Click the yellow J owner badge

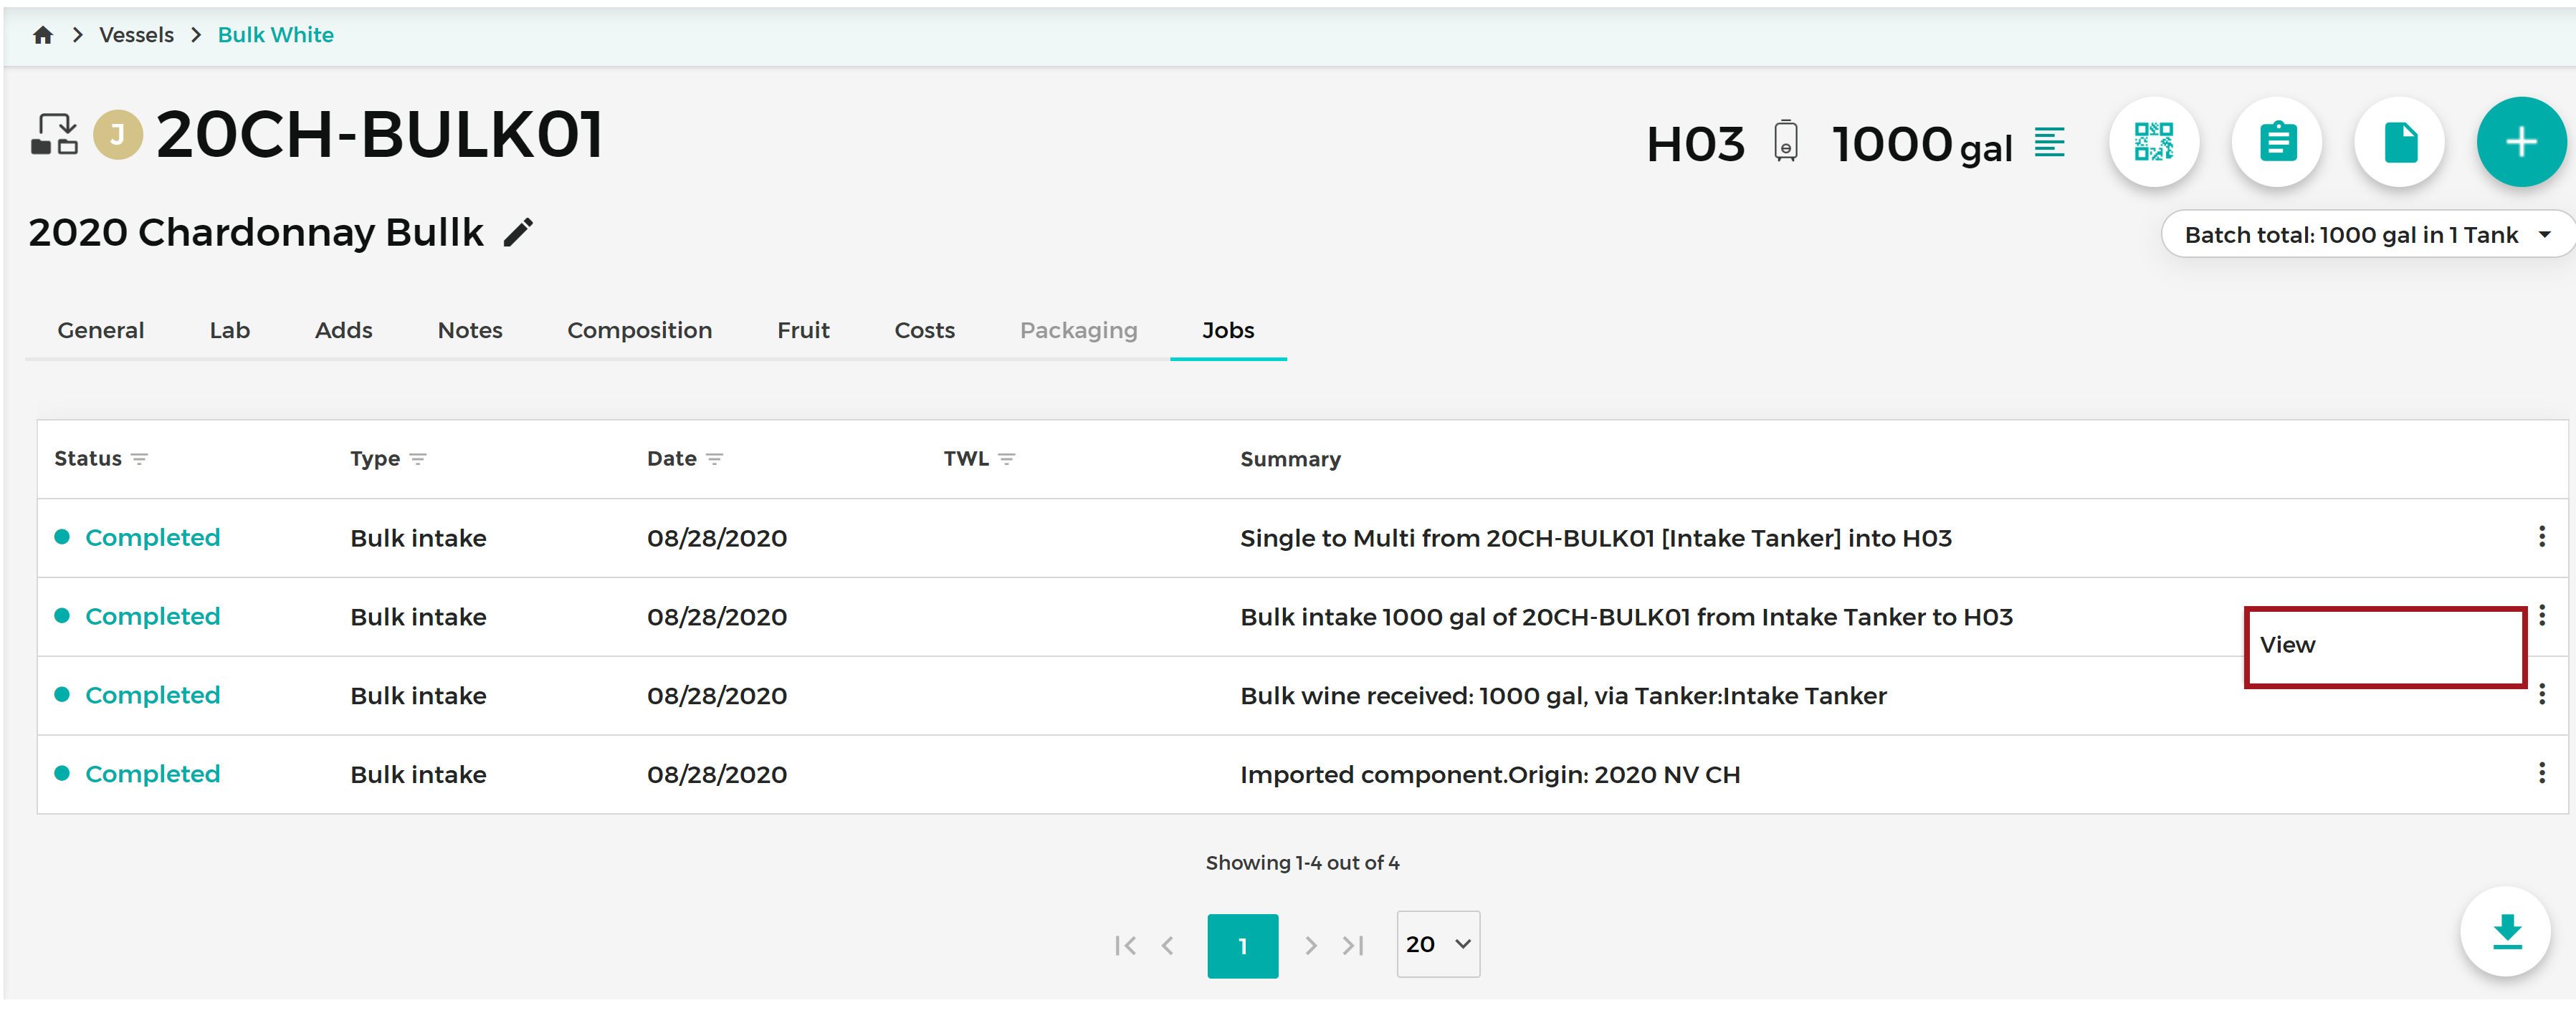(118, 134)
